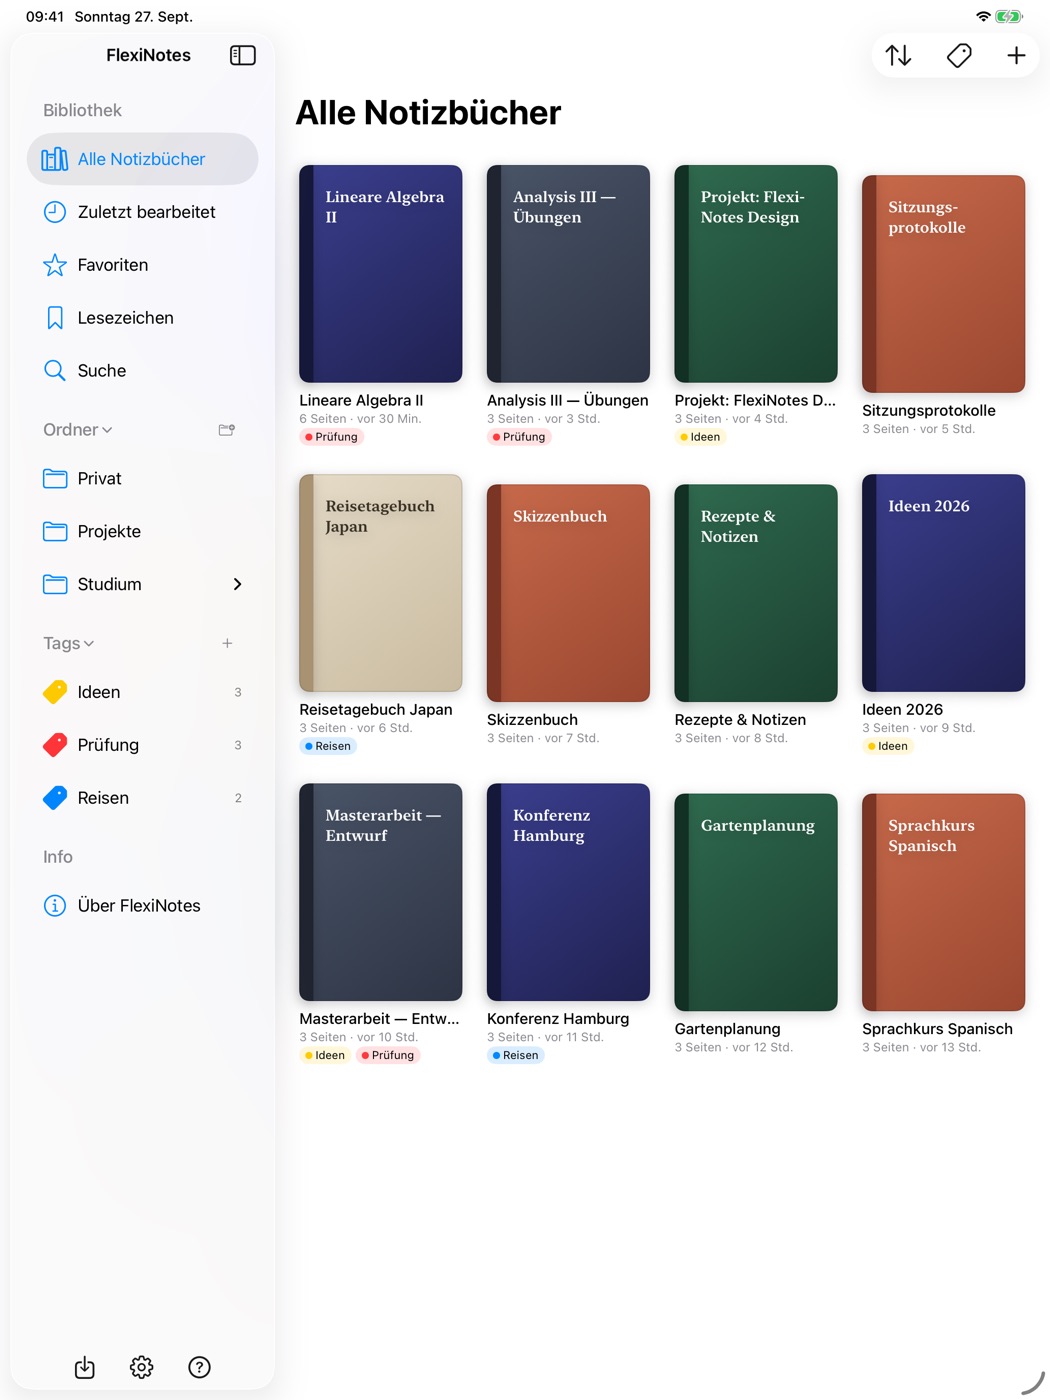This screenshot has height=1400, width=1050.
Task: Filter by Reisen tag in sidebar
Action: click(x=142, y=798)
